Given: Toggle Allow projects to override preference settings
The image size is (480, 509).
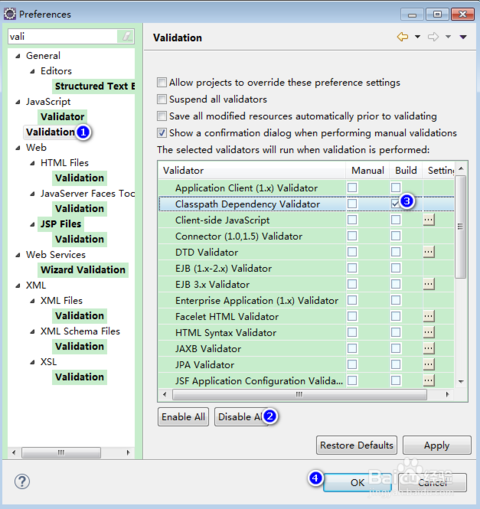Looking at the screenshot, I should click(162, 82).
